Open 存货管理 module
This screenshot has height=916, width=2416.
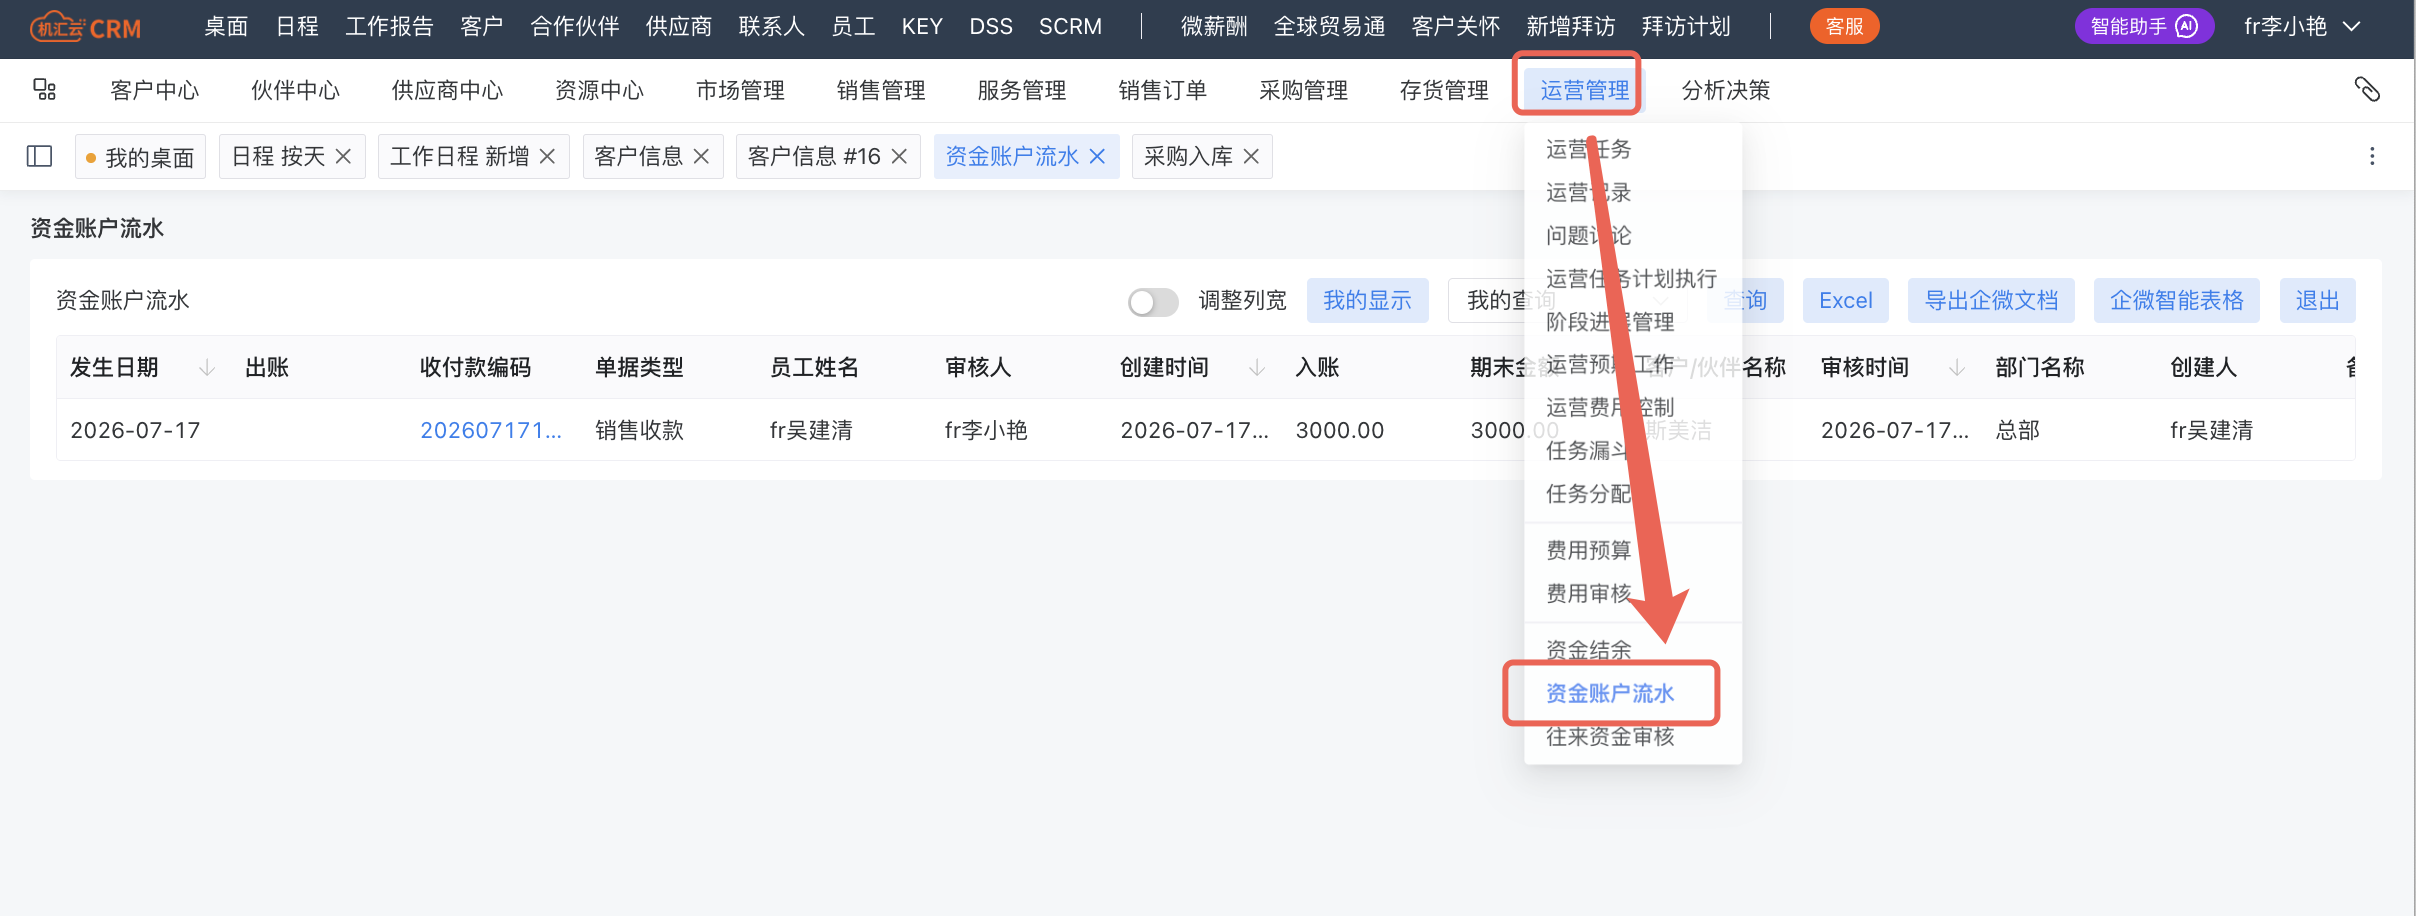1445,90
